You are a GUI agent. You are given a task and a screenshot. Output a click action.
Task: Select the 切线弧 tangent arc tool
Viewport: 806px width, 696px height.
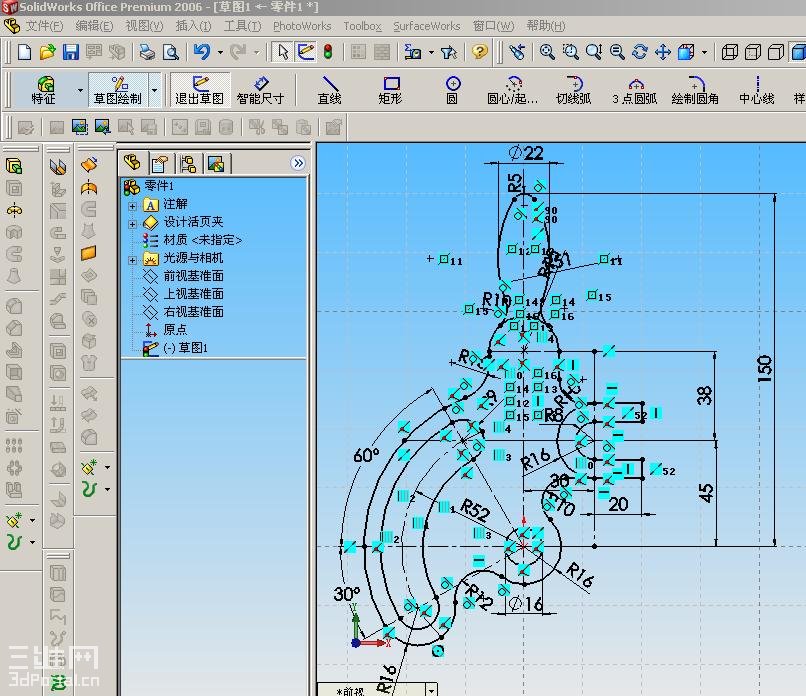coord(573,90)
